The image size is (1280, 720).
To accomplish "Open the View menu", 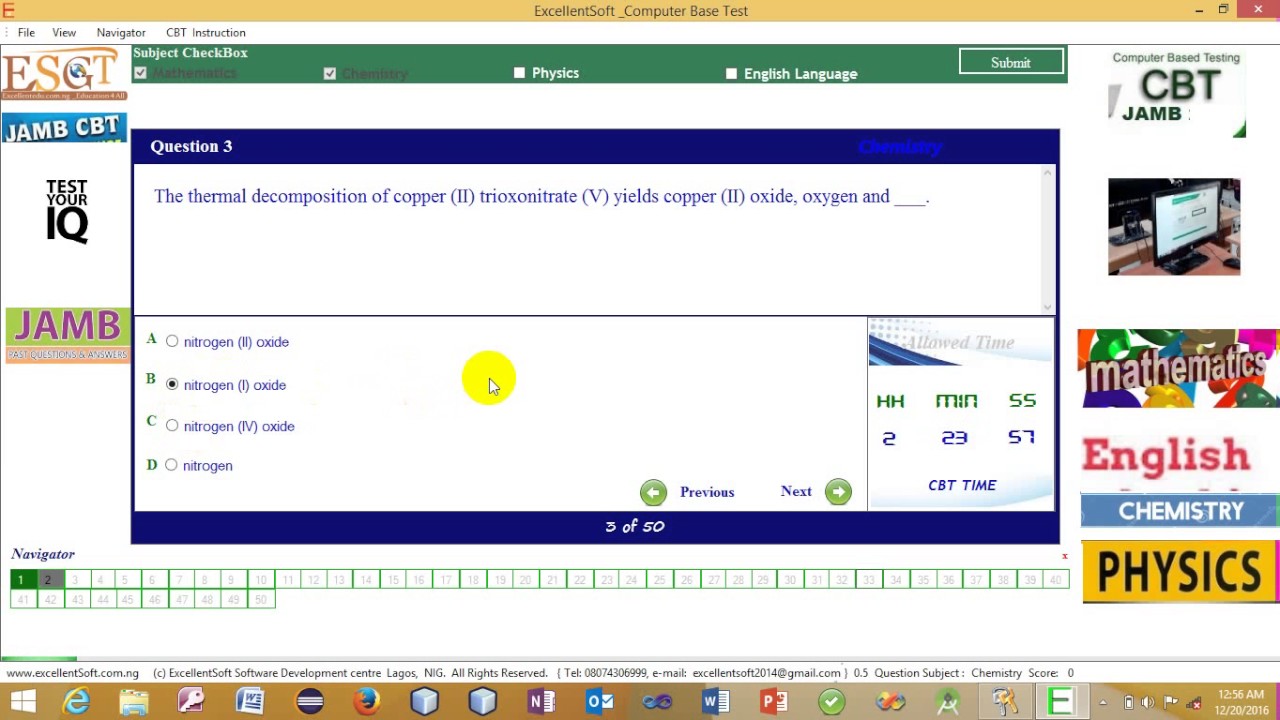I will tap(64, 32).
